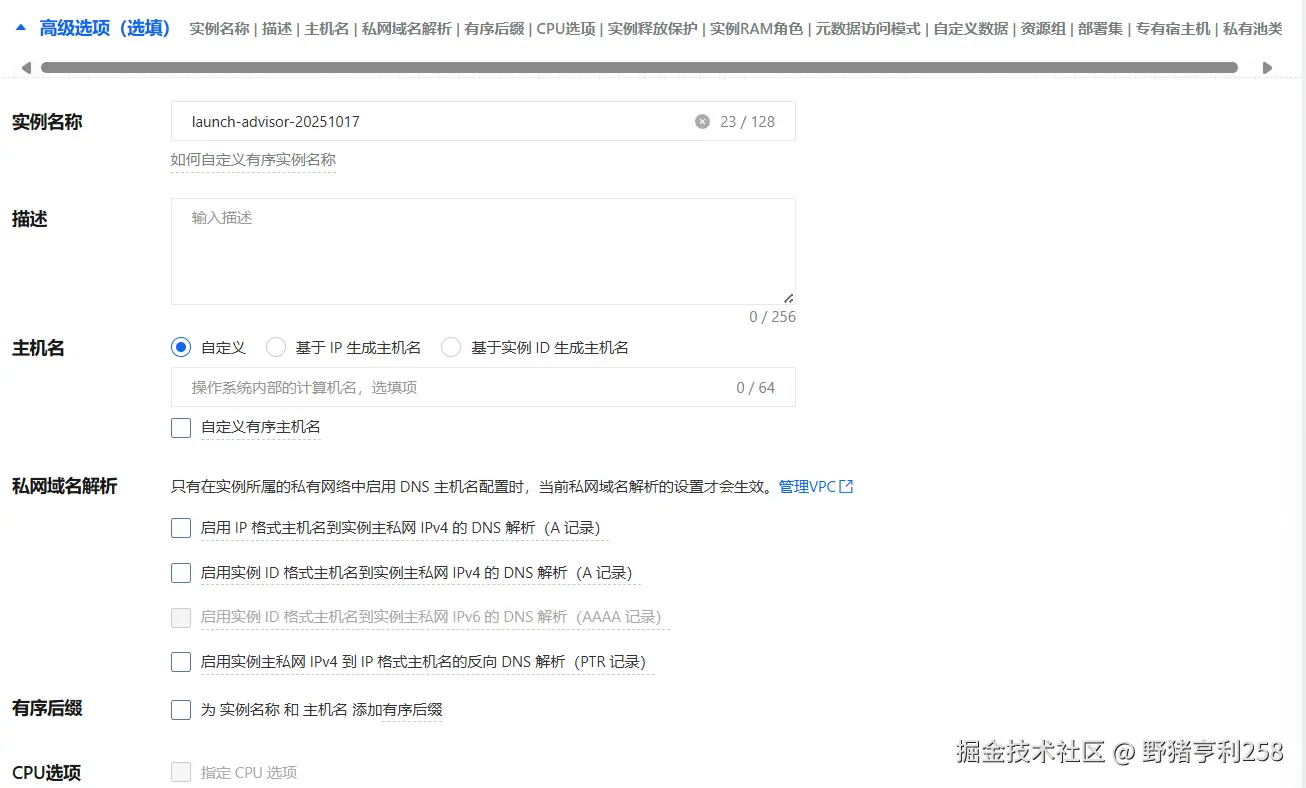The image size is (1306, 788).
Task: Jump to 资源组 anchor tab
Action: pos(1043,29)
